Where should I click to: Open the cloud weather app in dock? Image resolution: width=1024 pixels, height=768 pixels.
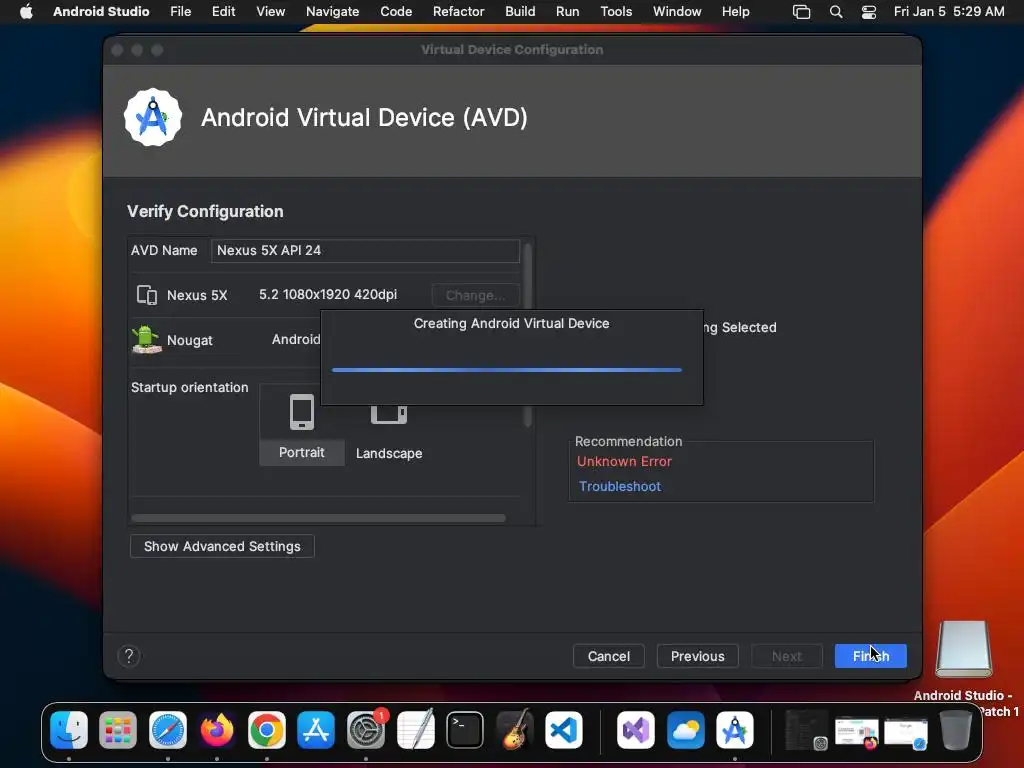[x=685, y=729]
